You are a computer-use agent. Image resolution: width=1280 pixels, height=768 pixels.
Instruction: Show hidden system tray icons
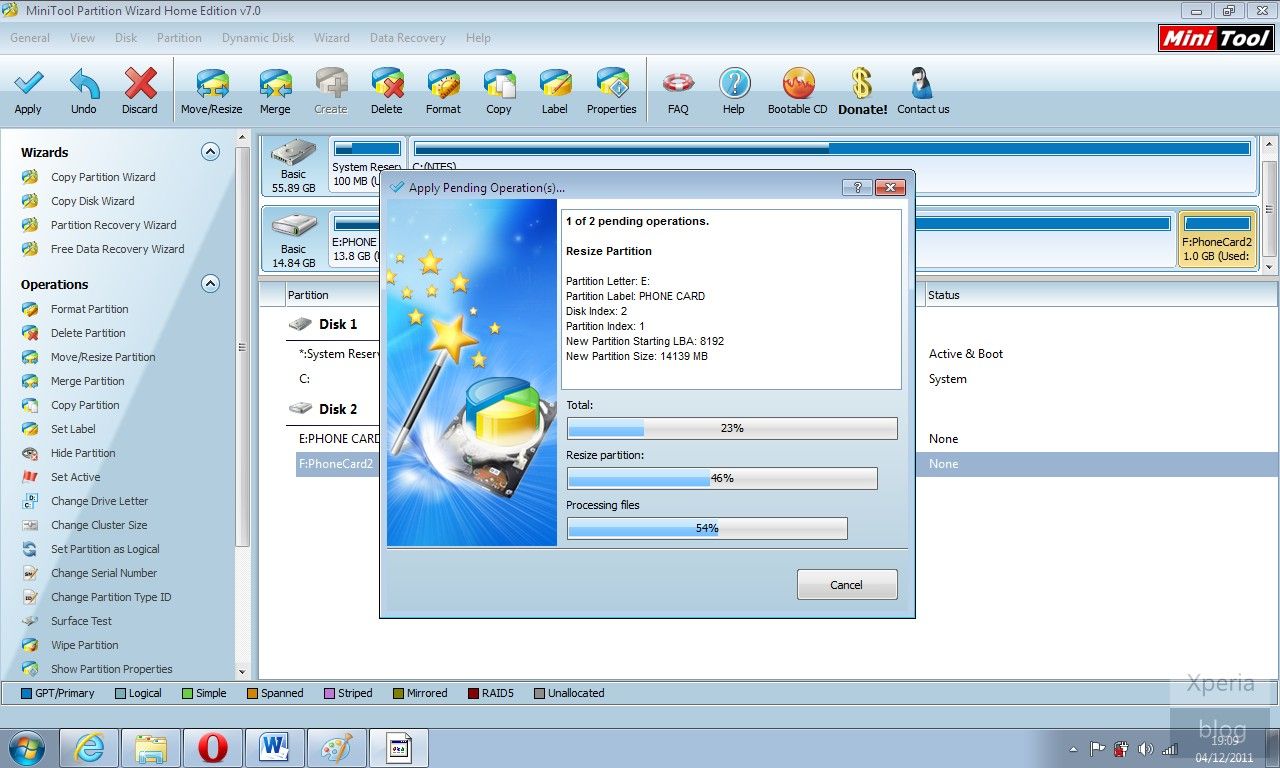click(x=1073, y=748)
